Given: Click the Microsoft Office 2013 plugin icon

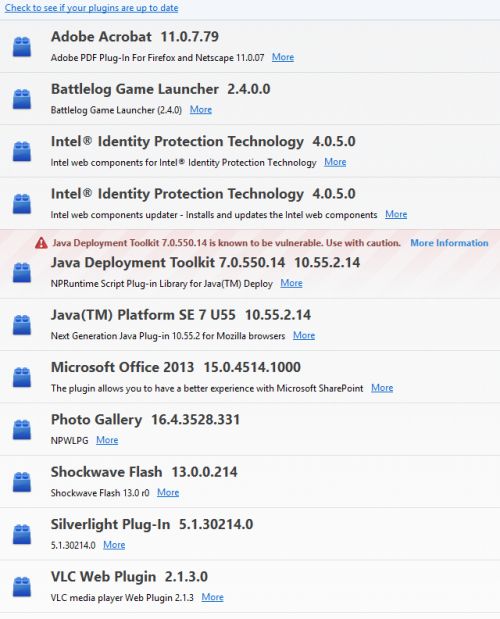Looking at the screenshot, I should click(x=22, y=377).
